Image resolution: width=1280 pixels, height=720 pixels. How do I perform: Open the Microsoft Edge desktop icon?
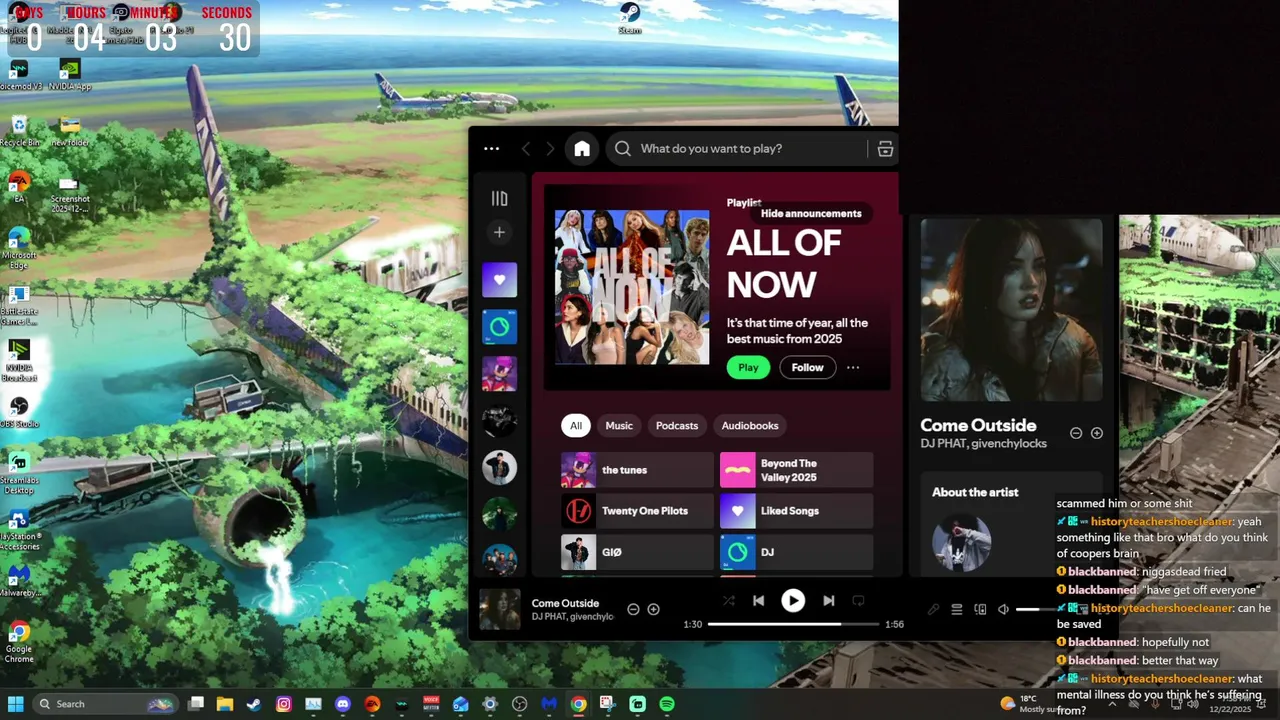19,248
